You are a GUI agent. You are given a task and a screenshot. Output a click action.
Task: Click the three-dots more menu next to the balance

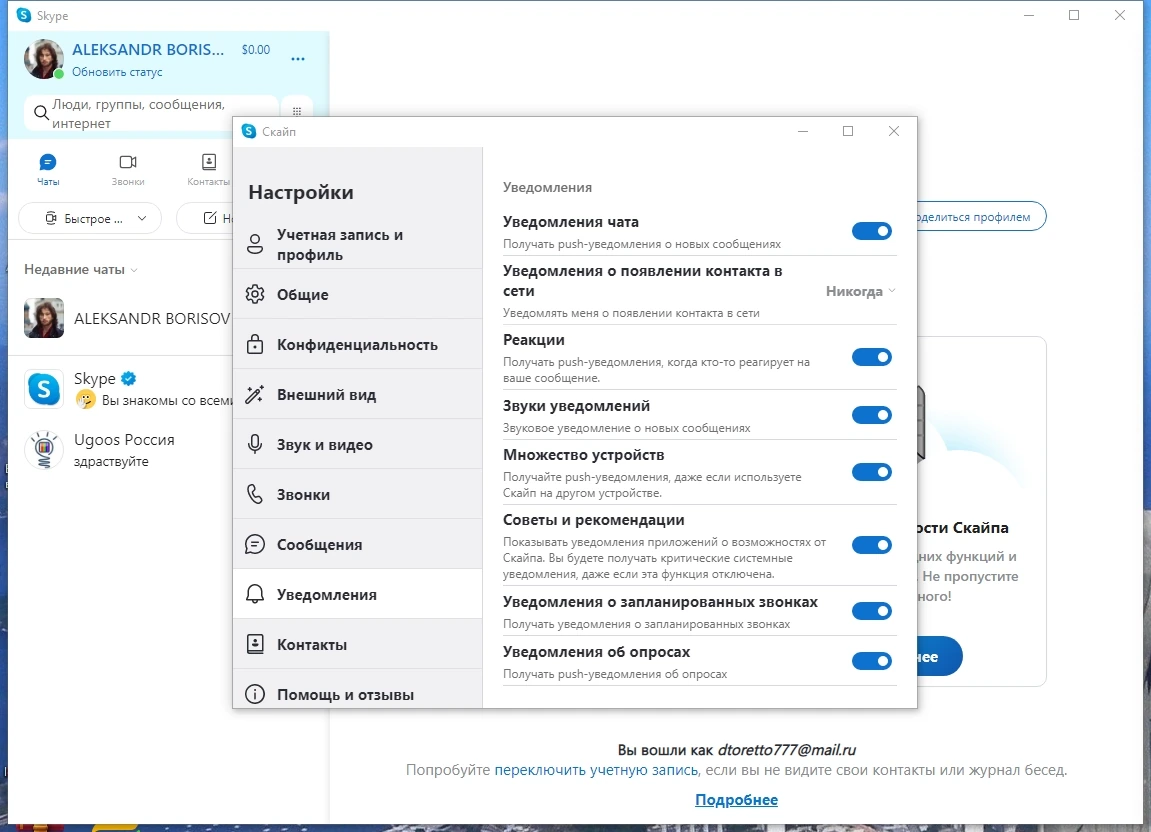coord(297,59)
